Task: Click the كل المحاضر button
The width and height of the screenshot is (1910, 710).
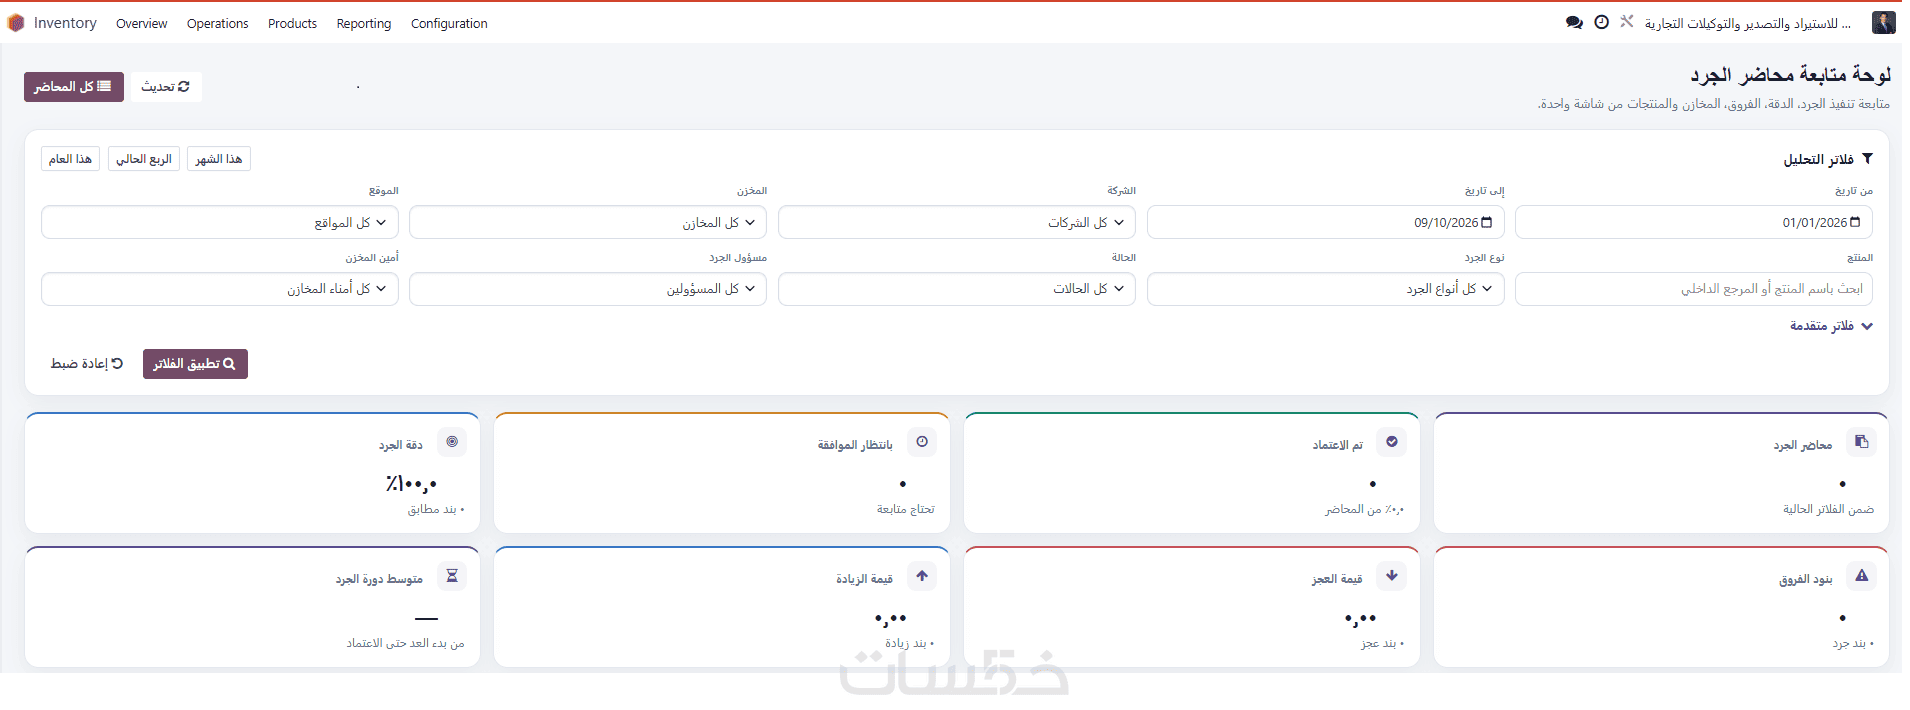Action: (x=74, y=87)
